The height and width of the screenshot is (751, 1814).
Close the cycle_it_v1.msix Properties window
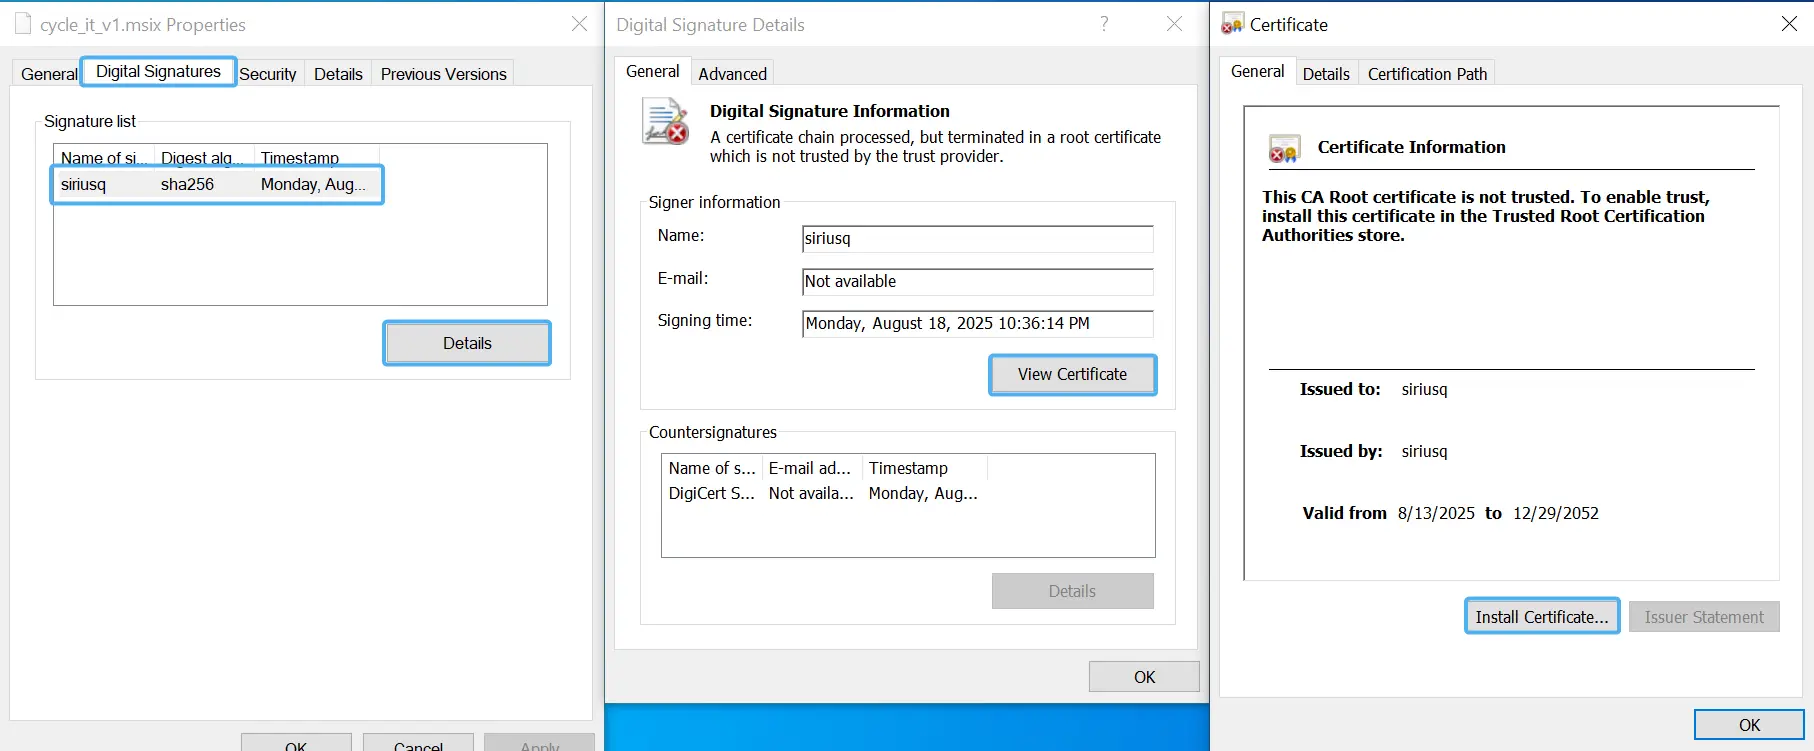point(579,23)
